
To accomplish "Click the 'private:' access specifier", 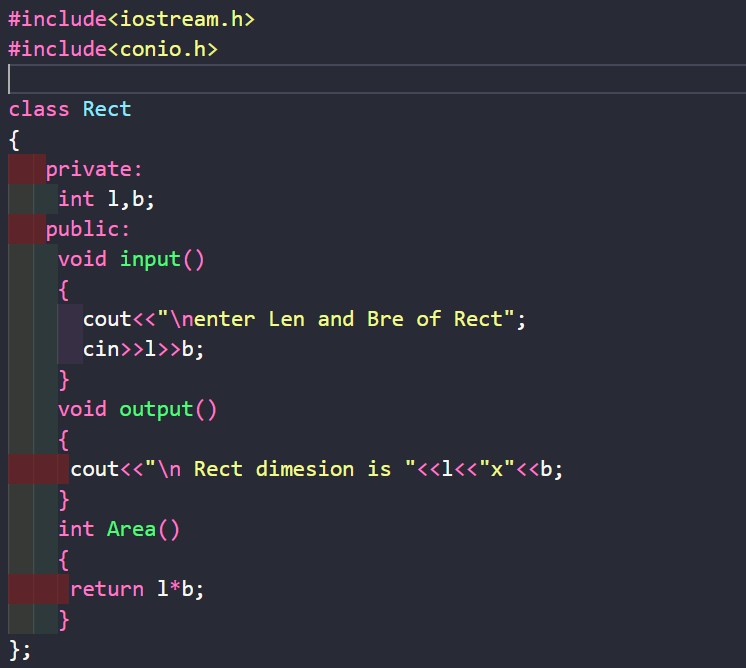I will 94,169.
